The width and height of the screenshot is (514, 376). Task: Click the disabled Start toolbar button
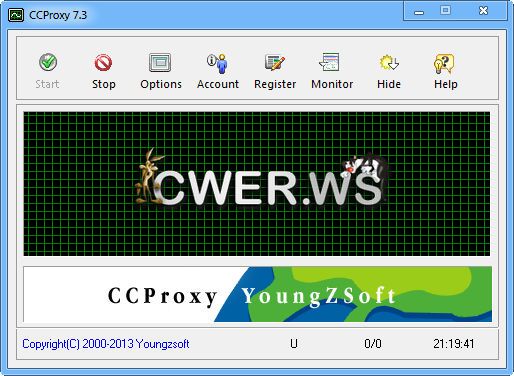coord(47,71)
